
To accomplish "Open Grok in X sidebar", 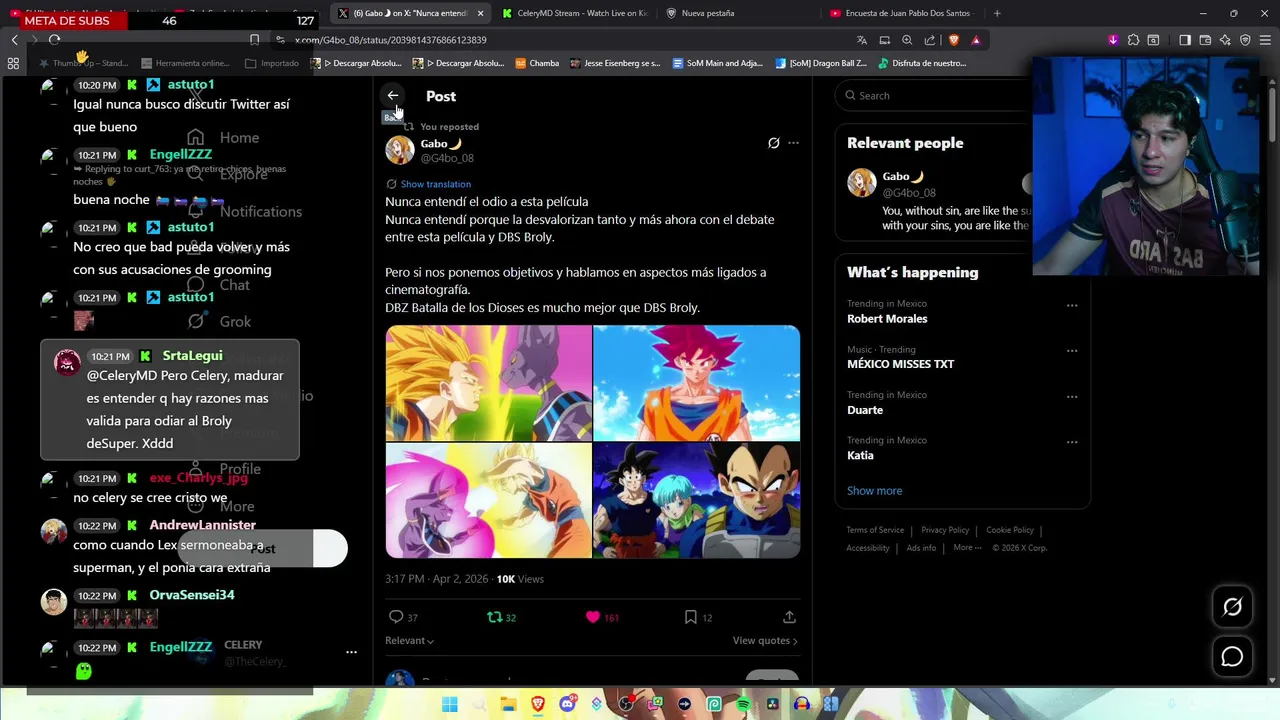I will [x=219, y=322].
